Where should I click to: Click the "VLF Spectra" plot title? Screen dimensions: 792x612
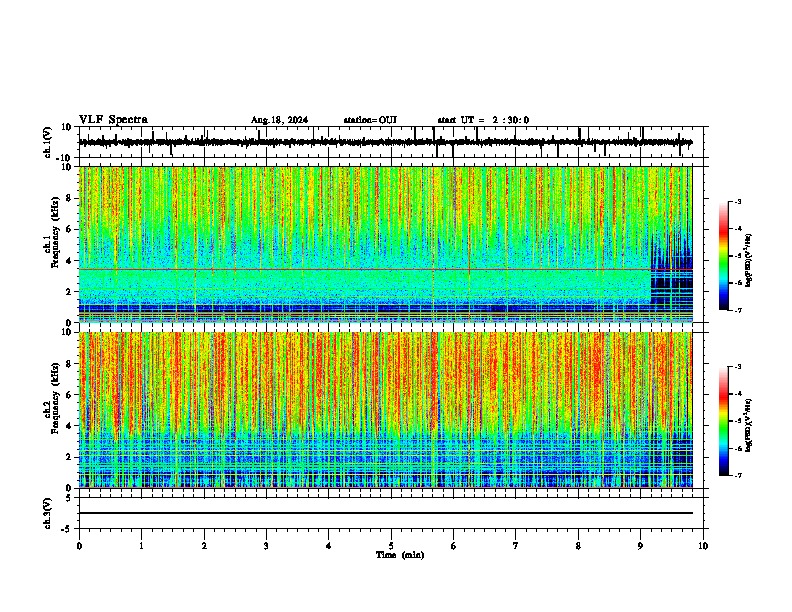click(113, 120)
